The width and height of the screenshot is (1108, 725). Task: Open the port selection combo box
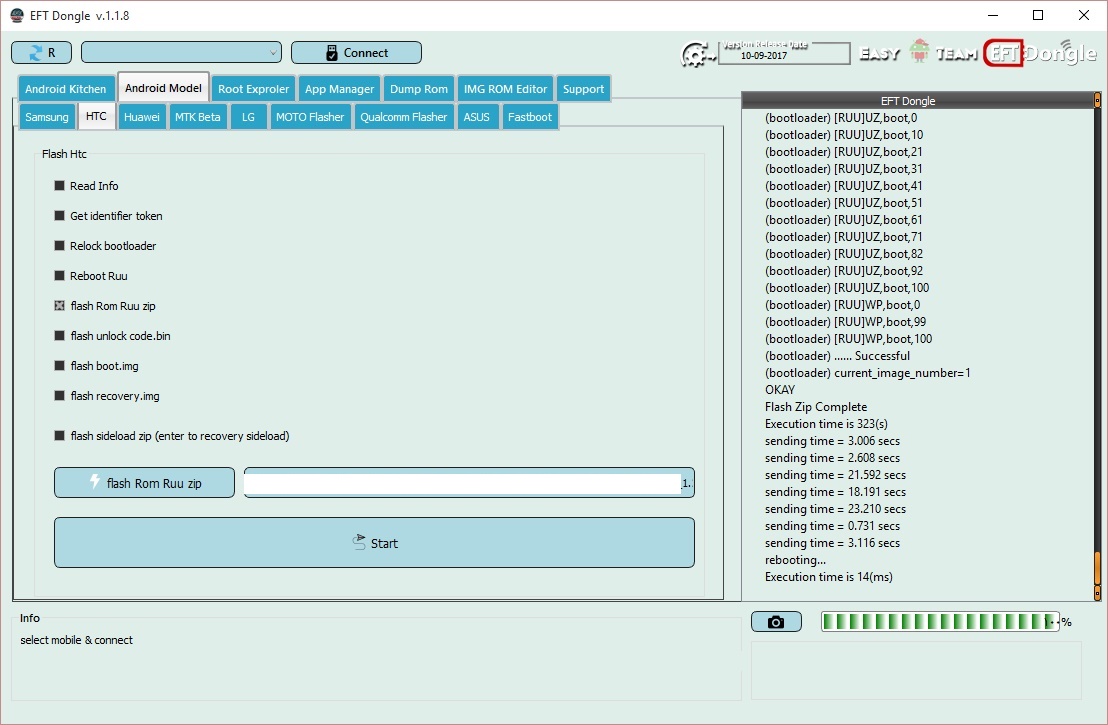pos(182,52)
